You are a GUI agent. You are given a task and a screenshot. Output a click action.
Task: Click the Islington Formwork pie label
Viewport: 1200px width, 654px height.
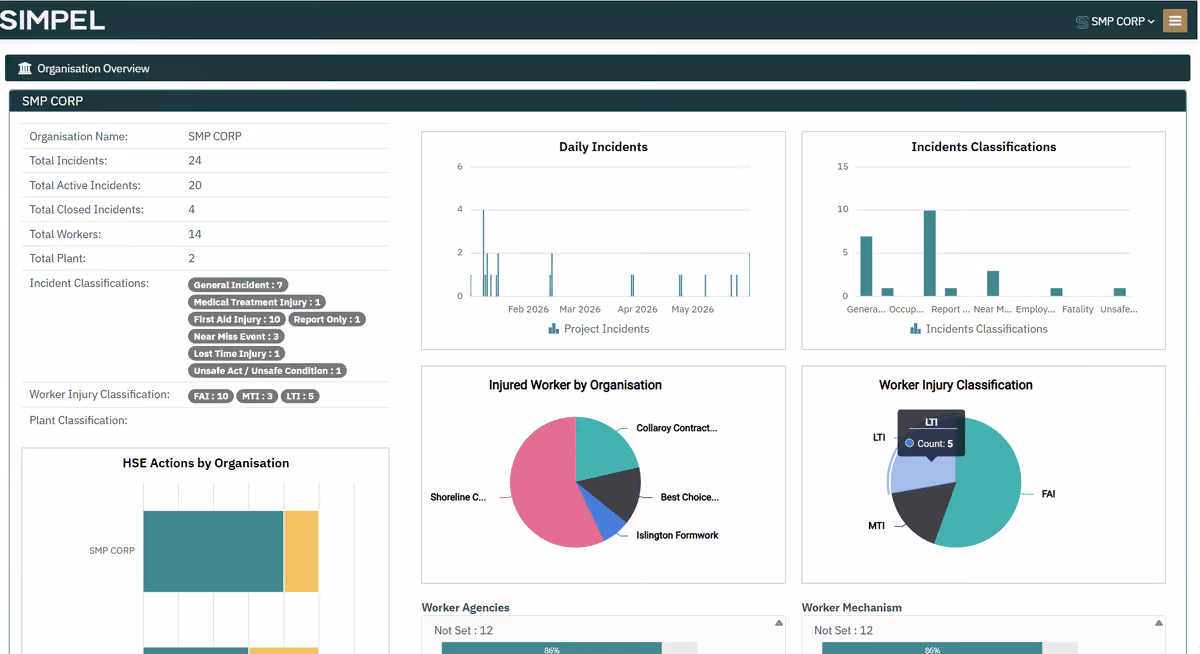click(x=677, y=535)
